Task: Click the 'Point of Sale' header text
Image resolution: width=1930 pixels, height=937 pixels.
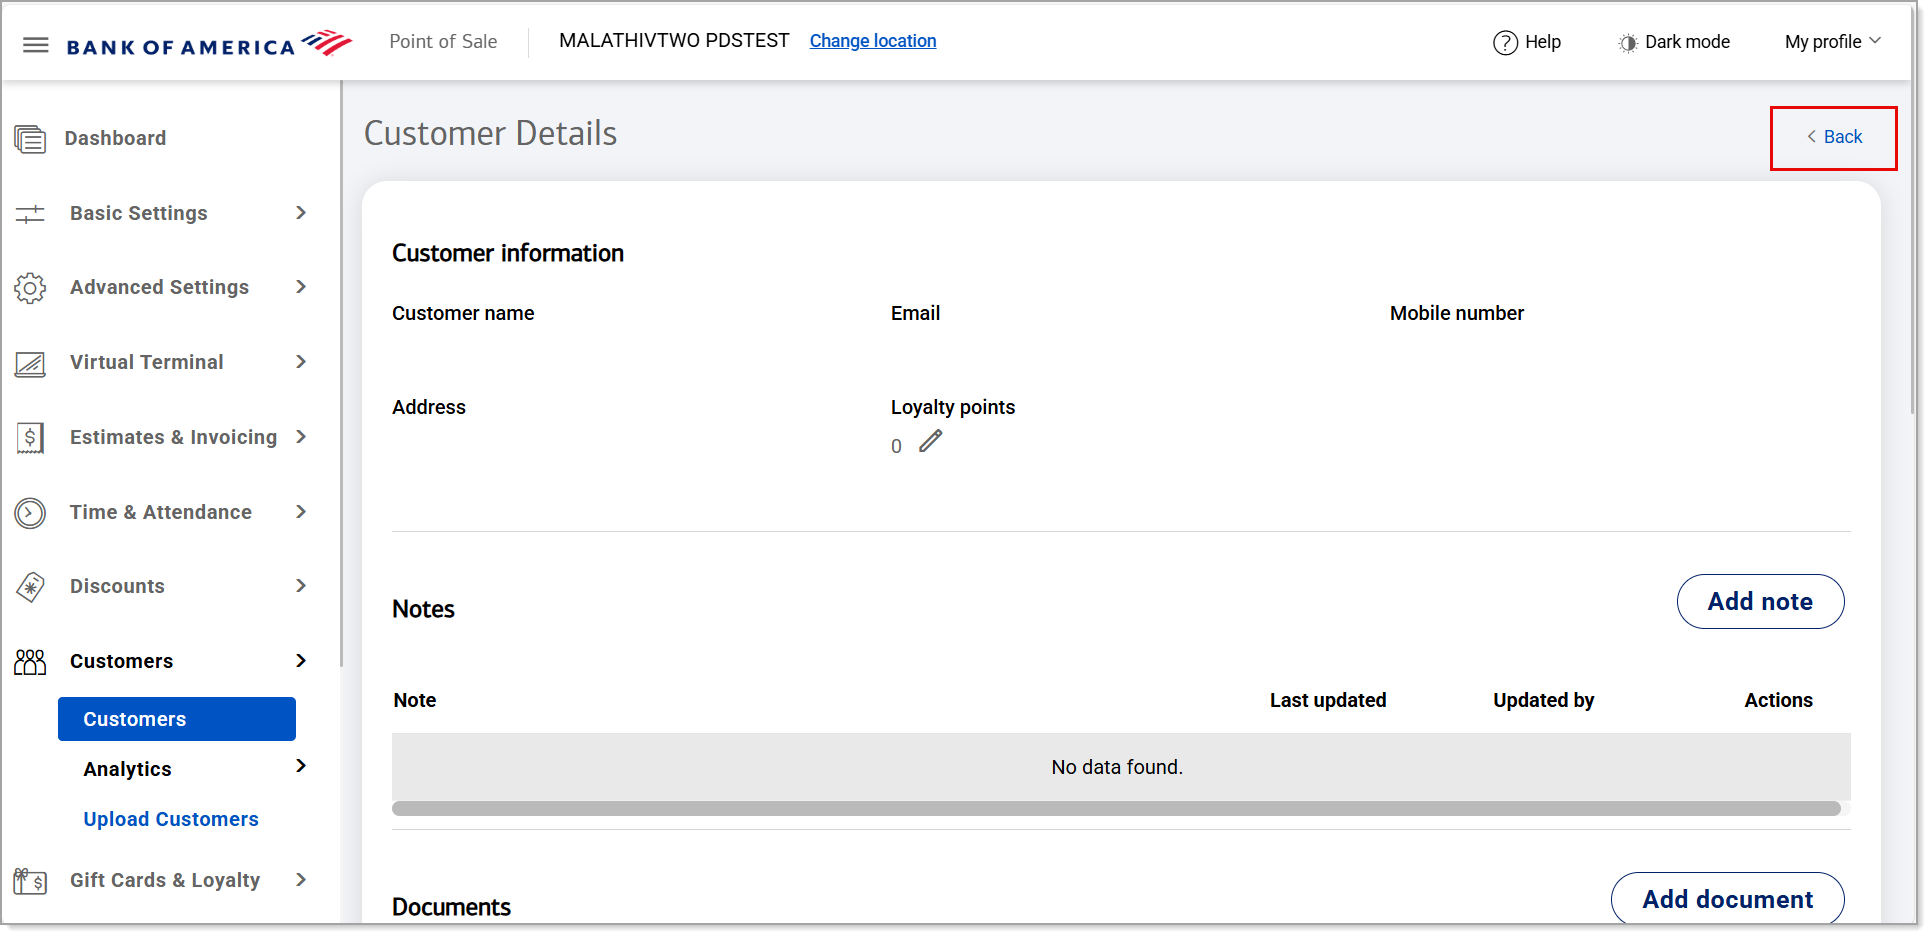Action: (443, 42)
